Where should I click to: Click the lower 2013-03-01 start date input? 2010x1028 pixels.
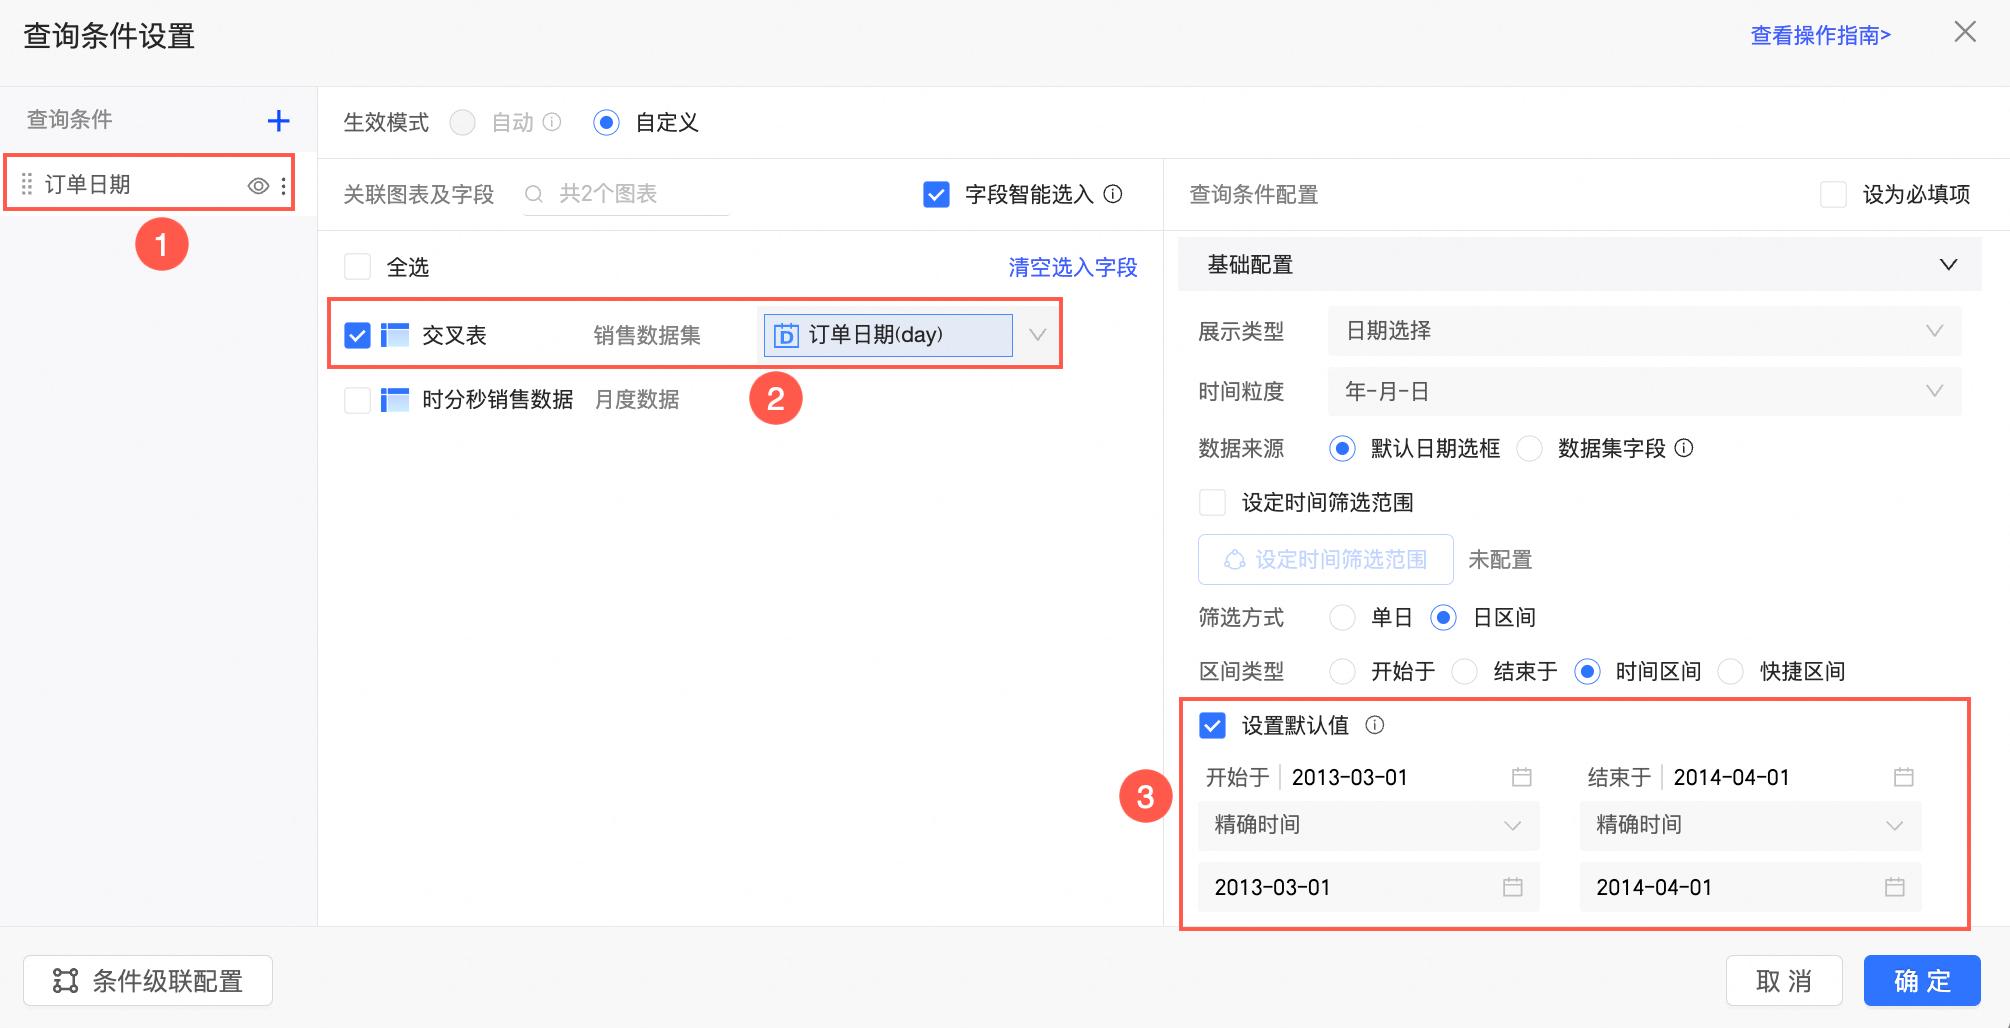pos(1368,887)
